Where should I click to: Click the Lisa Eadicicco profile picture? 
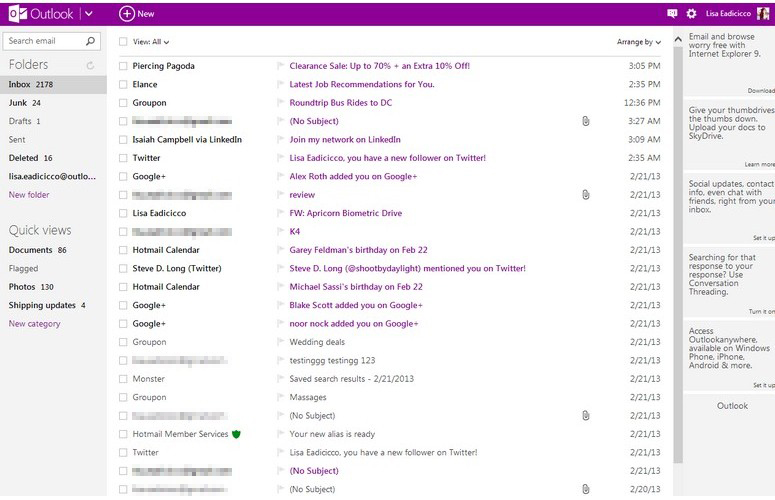click(x=763, y=13)
